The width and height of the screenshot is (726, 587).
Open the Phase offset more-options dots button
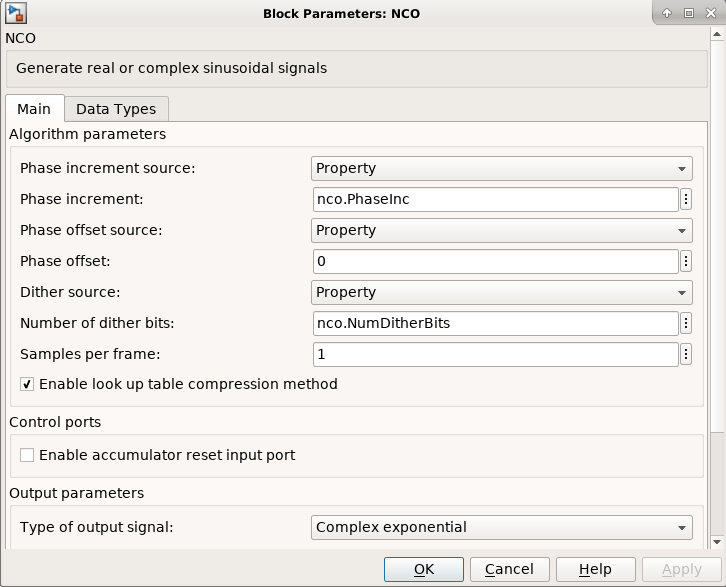(x=686, y=261)
